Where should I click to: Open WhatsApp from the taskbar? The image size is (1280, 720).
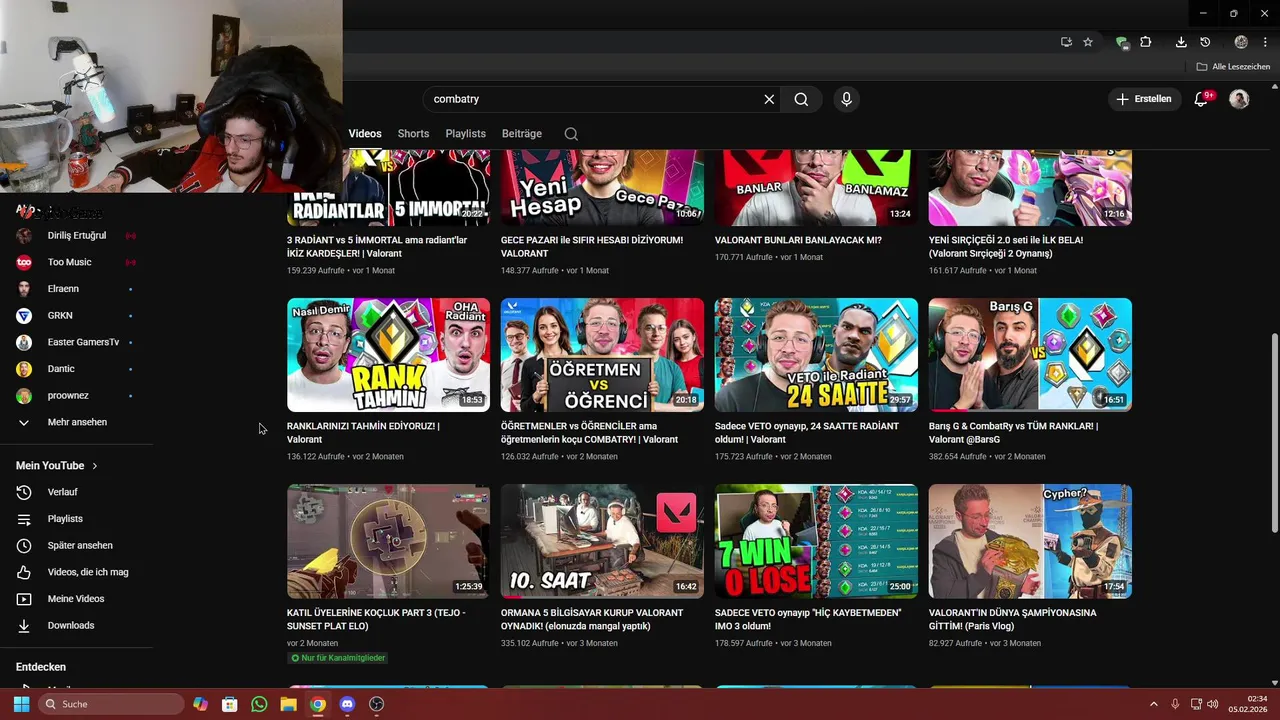click(x=259, y=704)
